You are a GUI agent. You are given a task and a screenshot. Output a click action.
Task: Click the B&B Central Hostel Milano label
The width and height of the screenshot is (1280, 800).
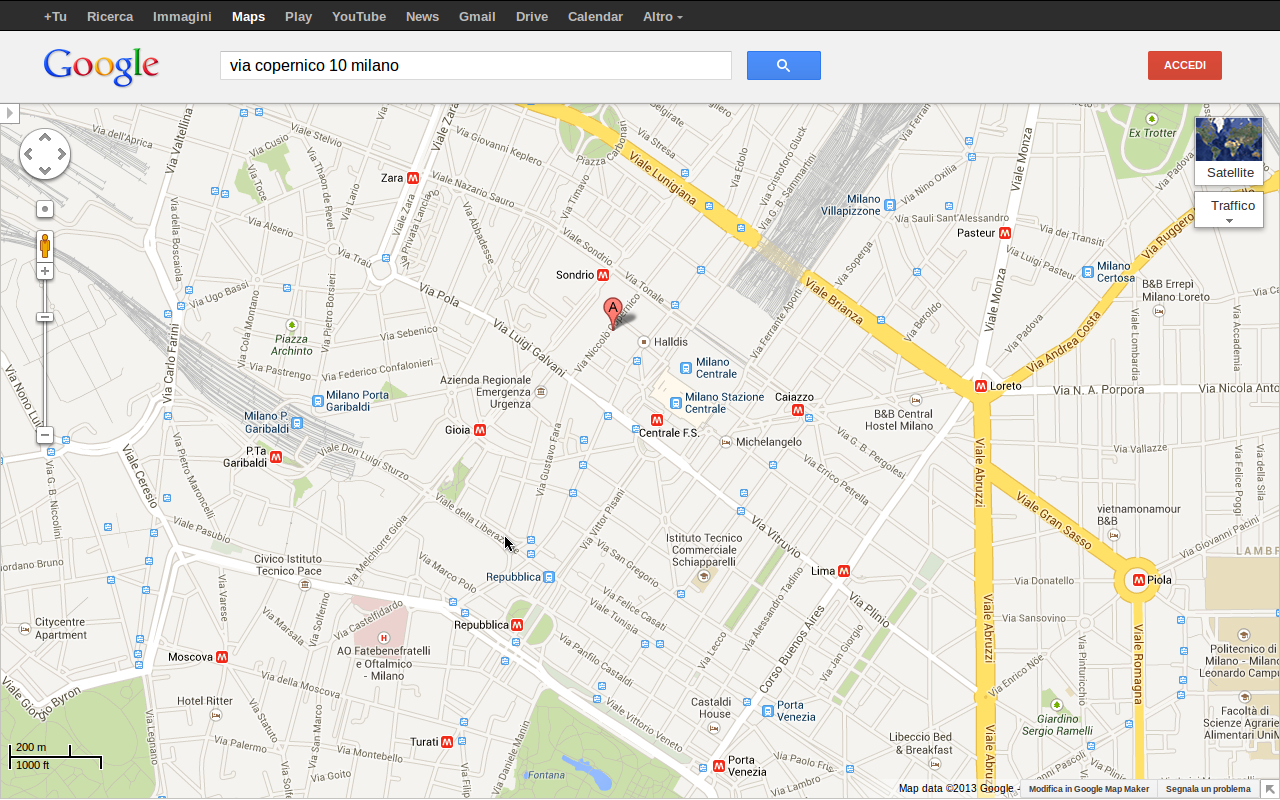903,420
